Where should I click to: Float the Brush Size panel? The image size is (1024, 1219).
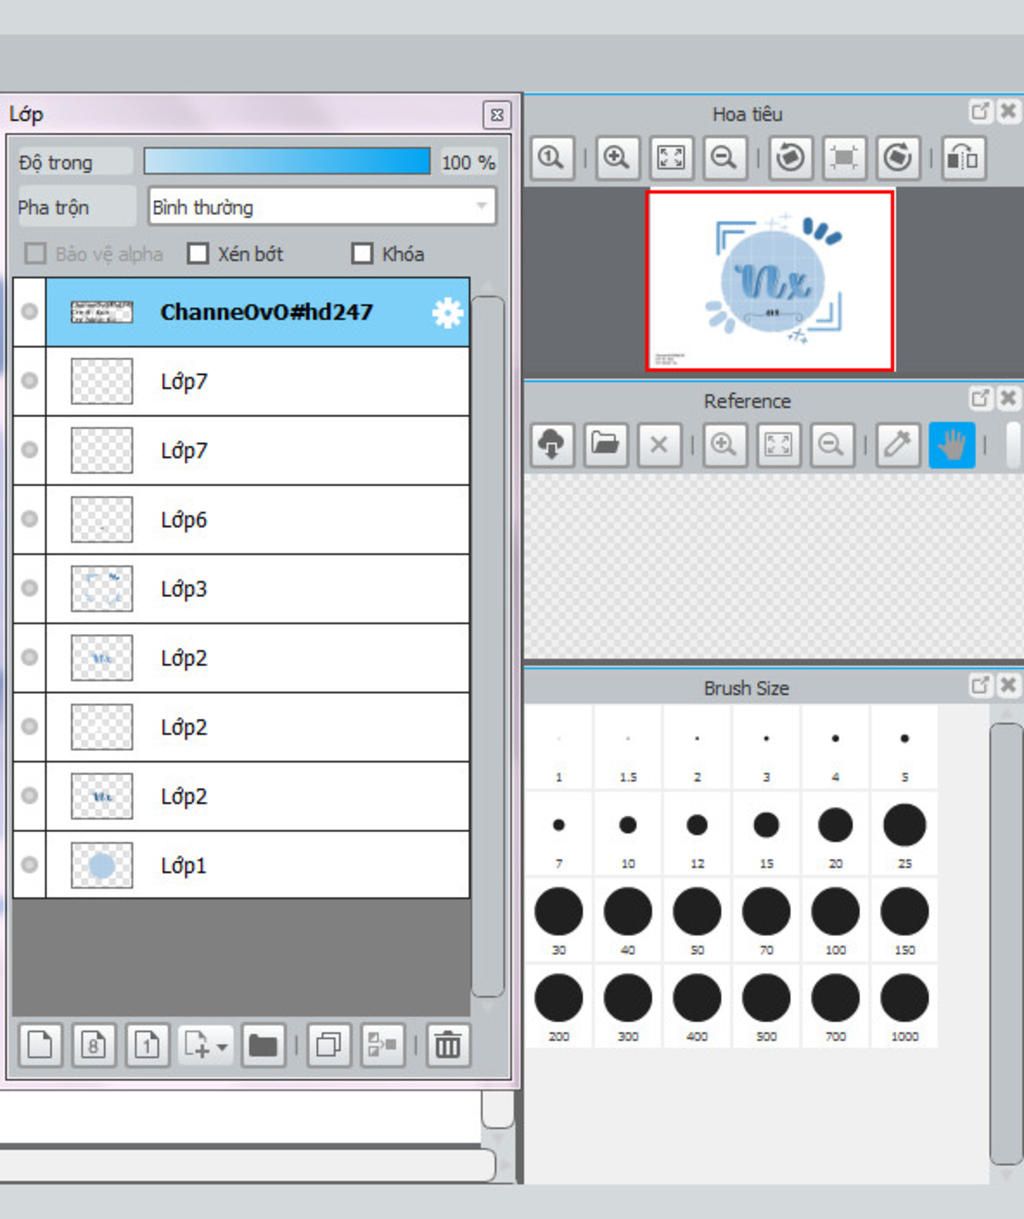click(980, 685)
